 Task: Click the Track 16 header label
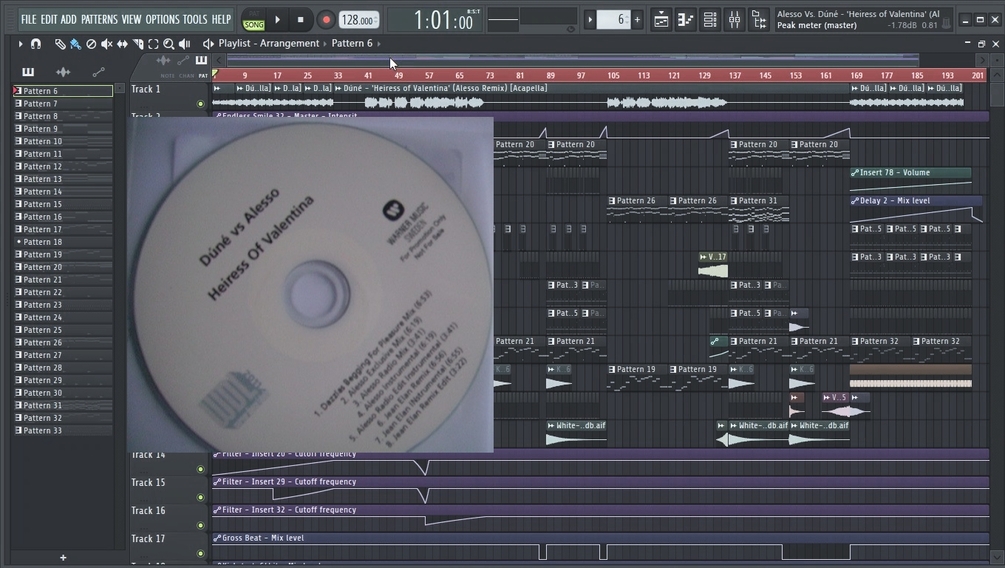148,511
